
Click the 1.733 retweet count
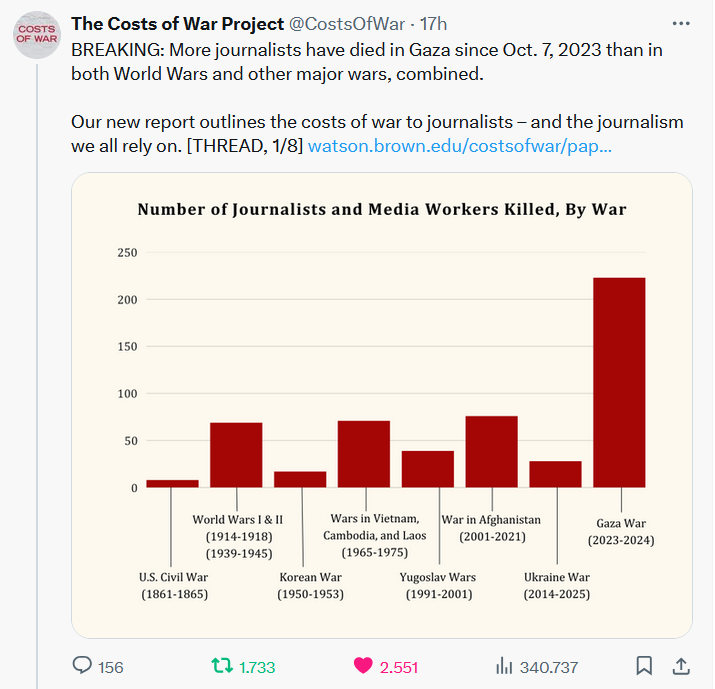pyautogui.click(x=257, y=667)
